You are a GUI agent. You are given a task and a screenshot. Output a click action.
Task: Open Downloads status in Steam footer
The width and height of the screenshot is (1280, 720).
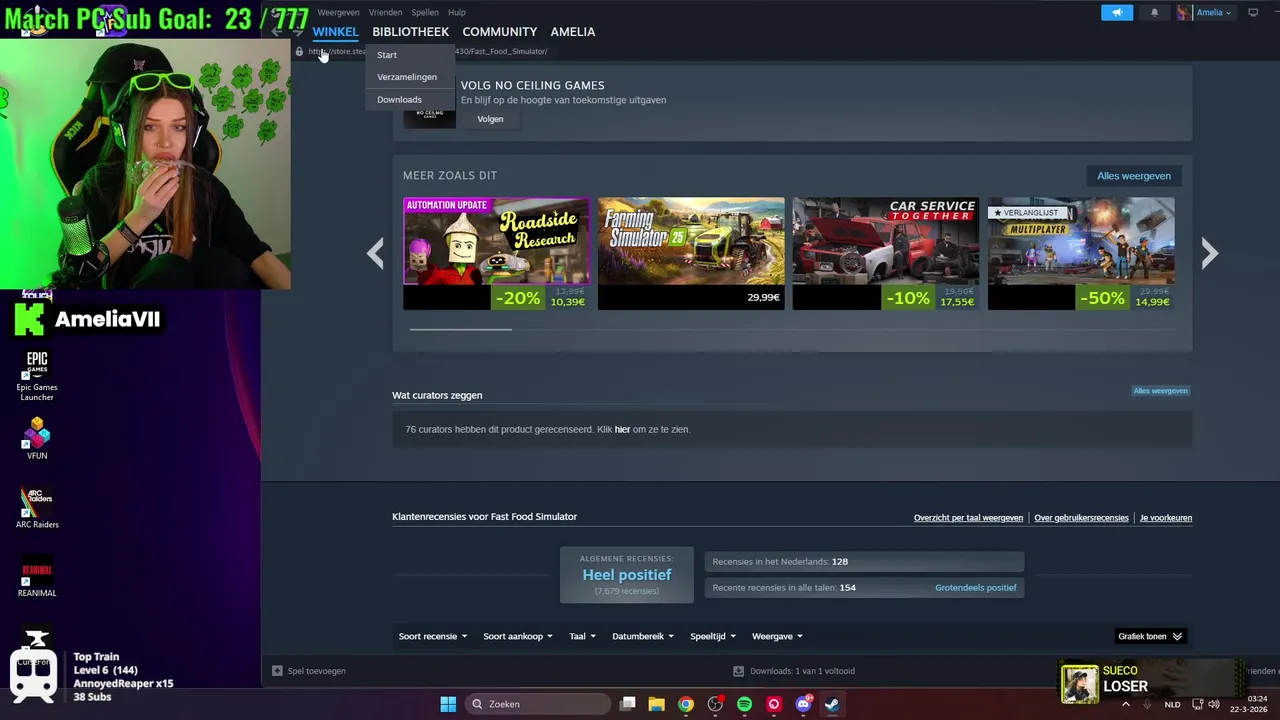794,671
